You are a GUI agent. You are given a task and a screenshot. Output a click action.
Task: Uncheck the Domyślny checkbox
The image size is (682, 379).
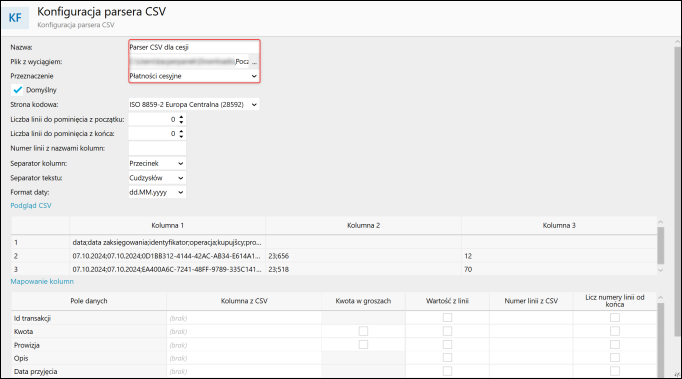click(18, 90)
